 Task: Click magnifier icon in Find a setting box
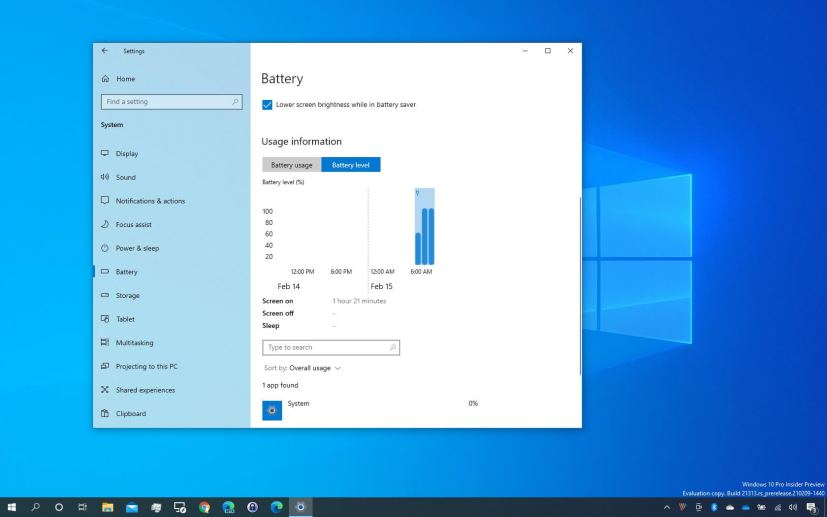point(235,102)
